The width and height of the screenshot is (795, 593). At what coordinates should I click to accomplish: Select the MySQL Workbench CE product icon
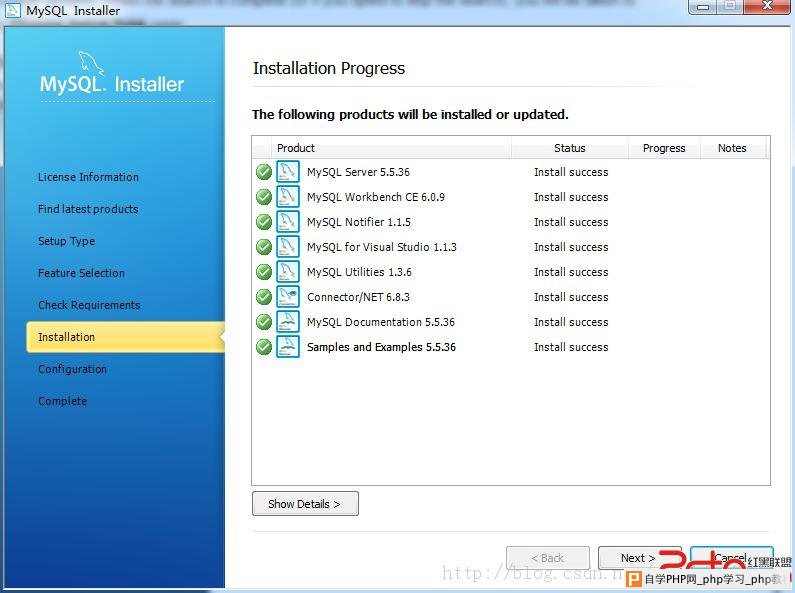tap(288, 197)
